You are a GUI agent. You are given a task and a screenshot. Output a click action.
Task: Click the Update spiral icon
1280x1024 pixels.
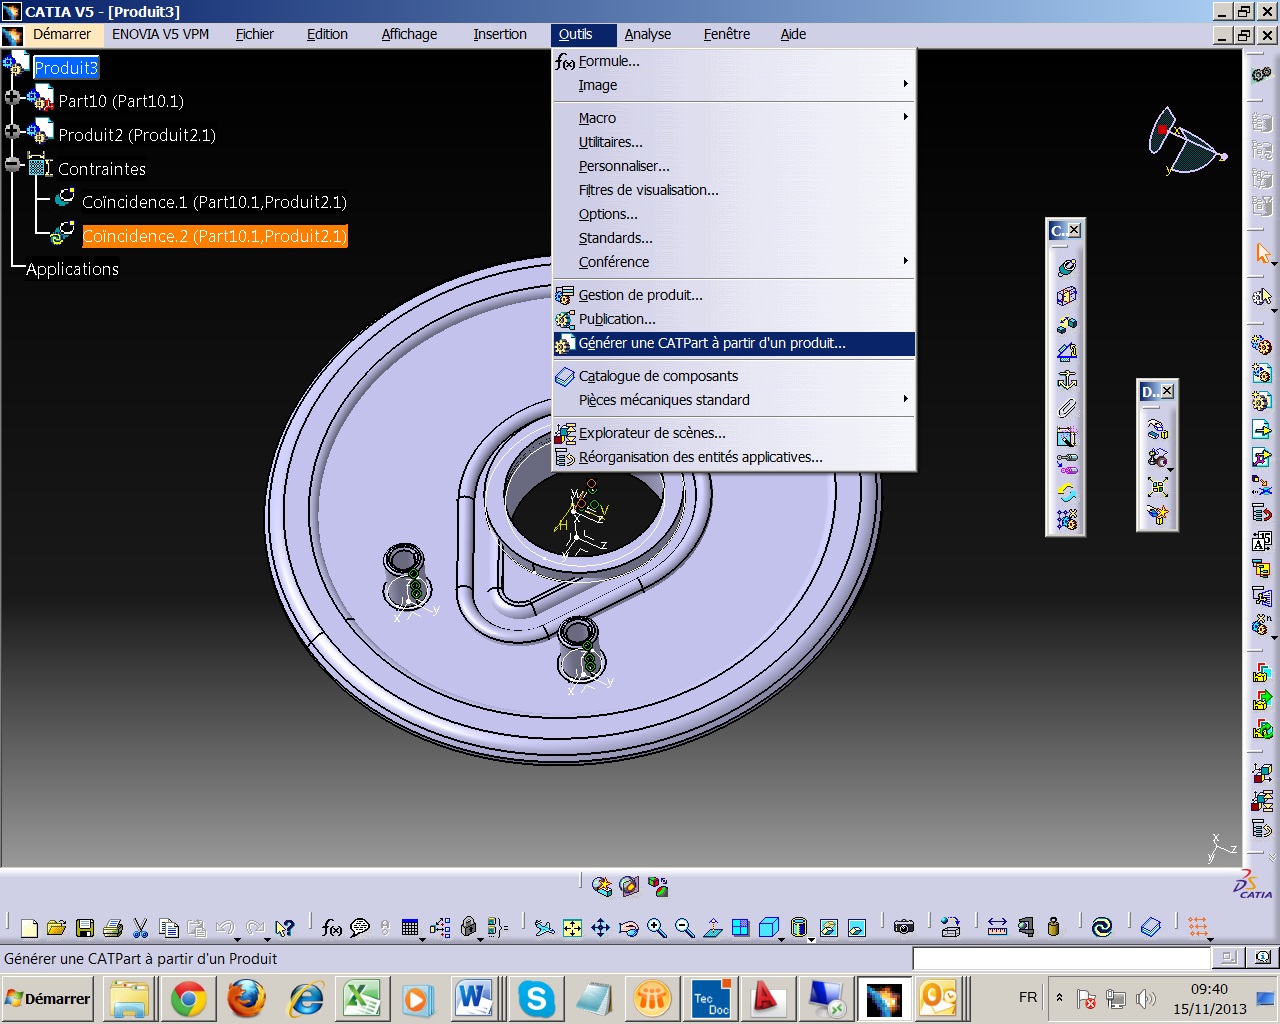(x=1102, y=928)
